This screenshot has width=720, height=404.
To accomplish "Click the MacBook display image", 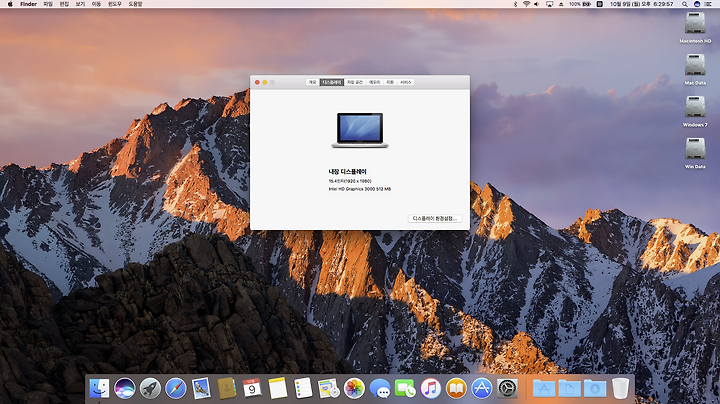I will coord(360,130).
